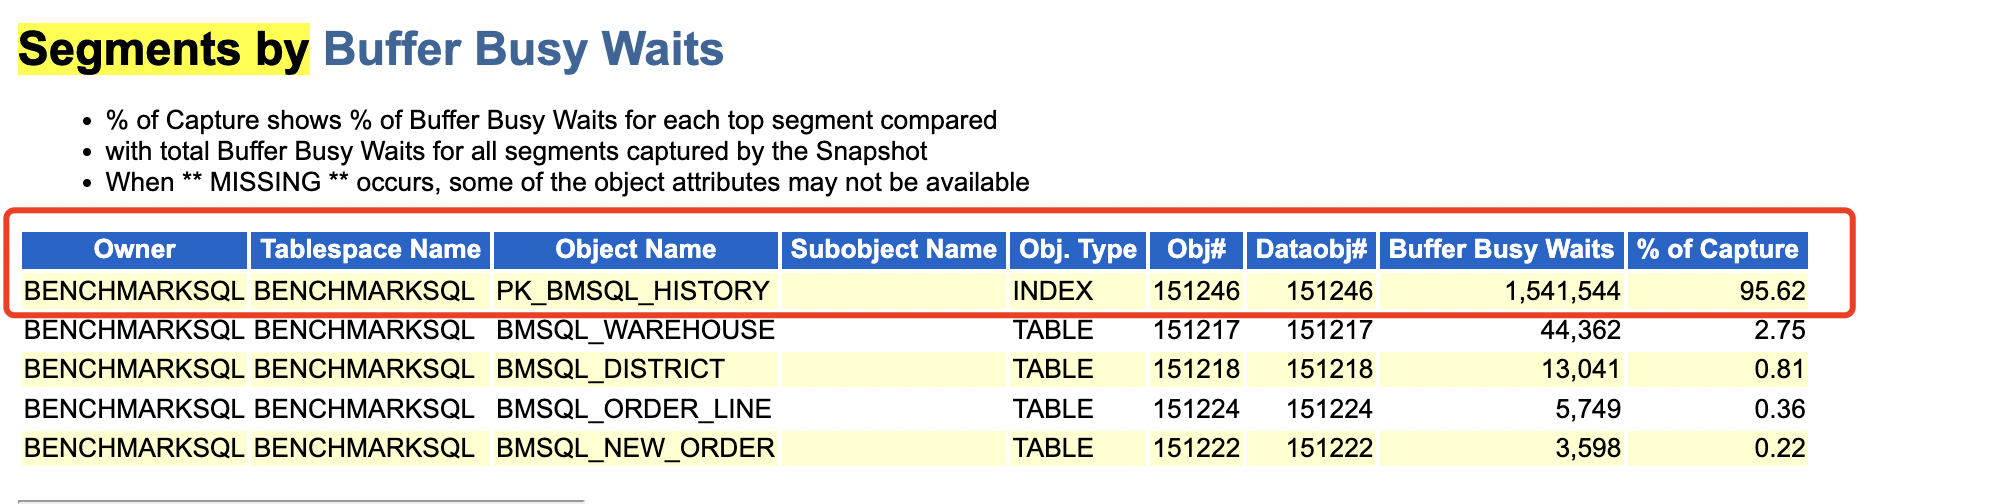Click the Obj. Type column header
The width and height of the screenshot is (1990, 504).
point(1077,250)
